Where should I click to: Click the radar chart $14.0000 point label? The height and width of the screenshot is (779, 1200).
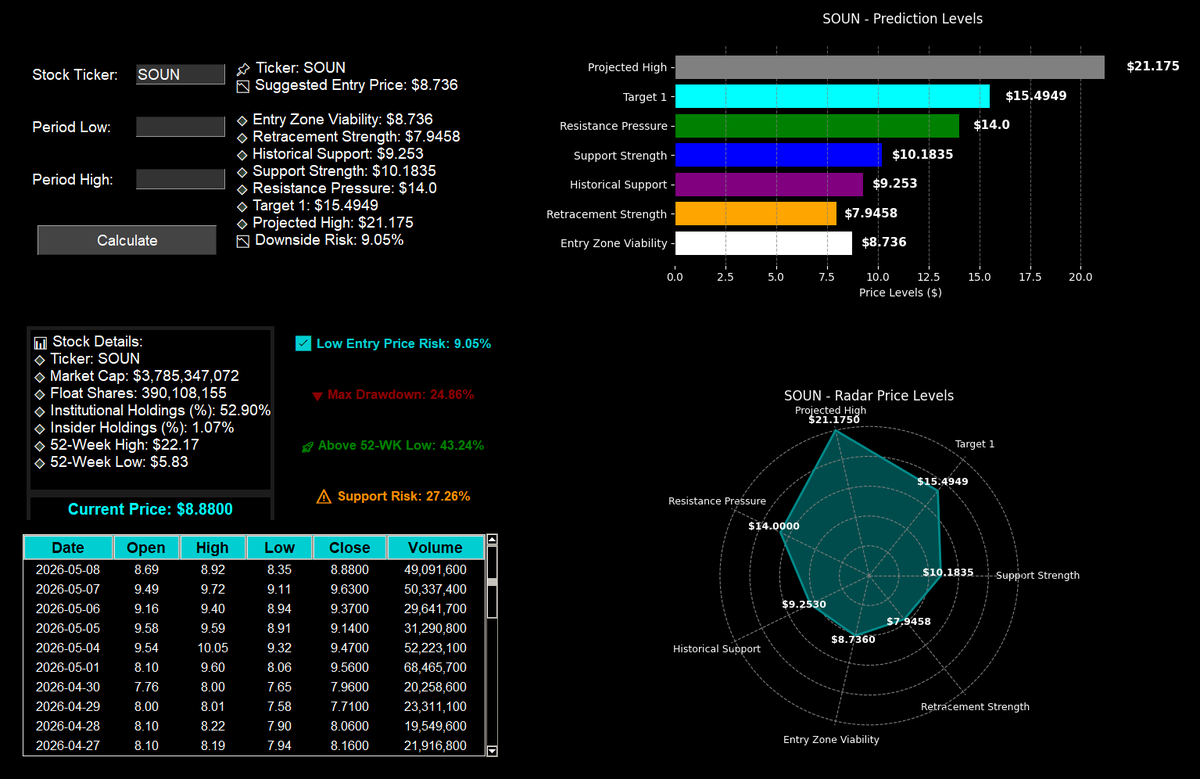774,526
